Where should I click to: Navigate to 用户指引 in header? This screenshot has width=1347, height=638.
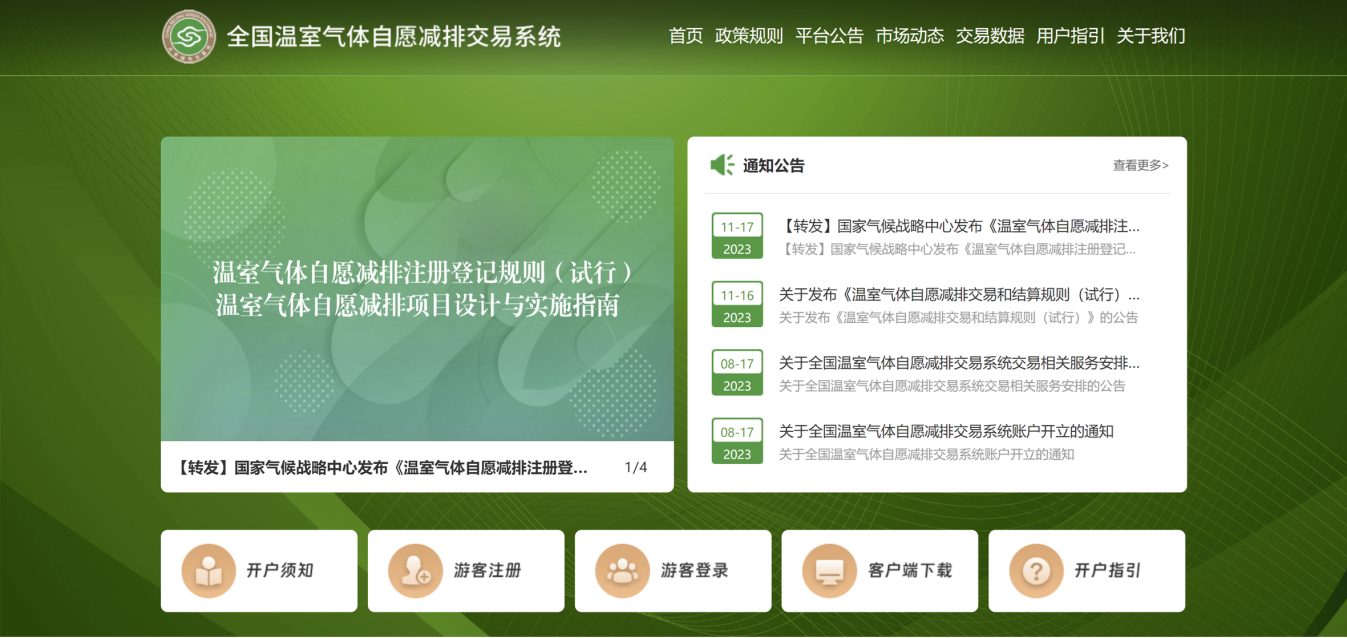(1070, 36)
